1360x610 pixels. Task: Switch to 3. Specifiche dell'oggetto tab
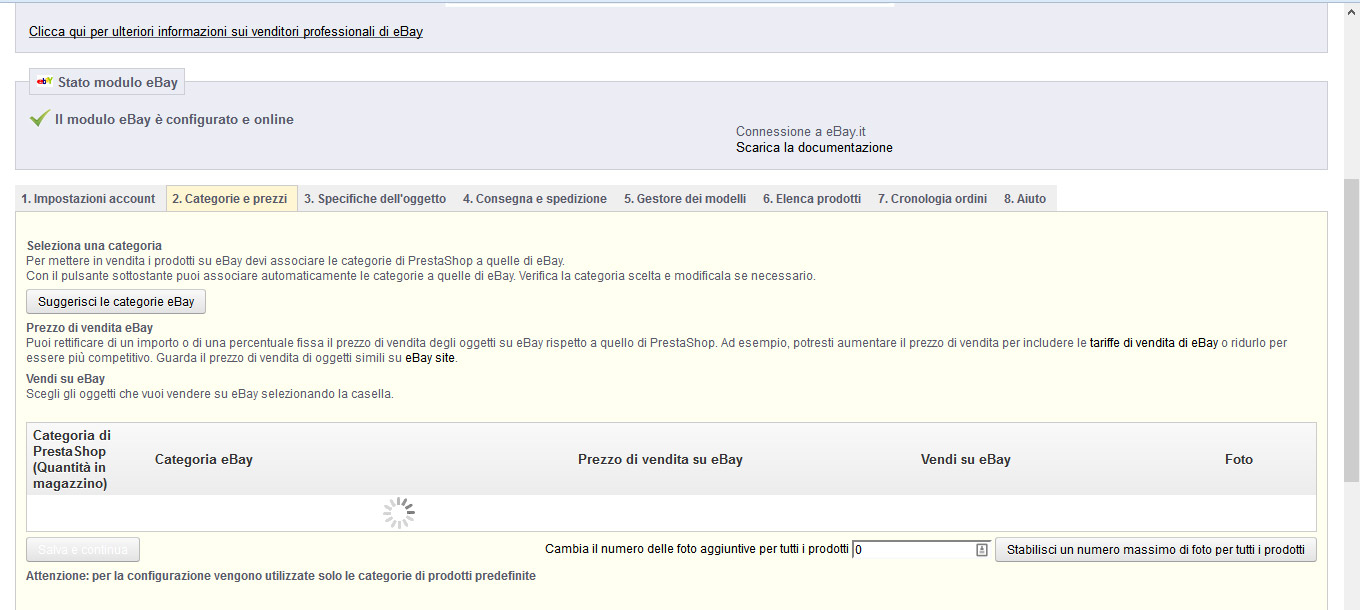click(x=376, y=199)
